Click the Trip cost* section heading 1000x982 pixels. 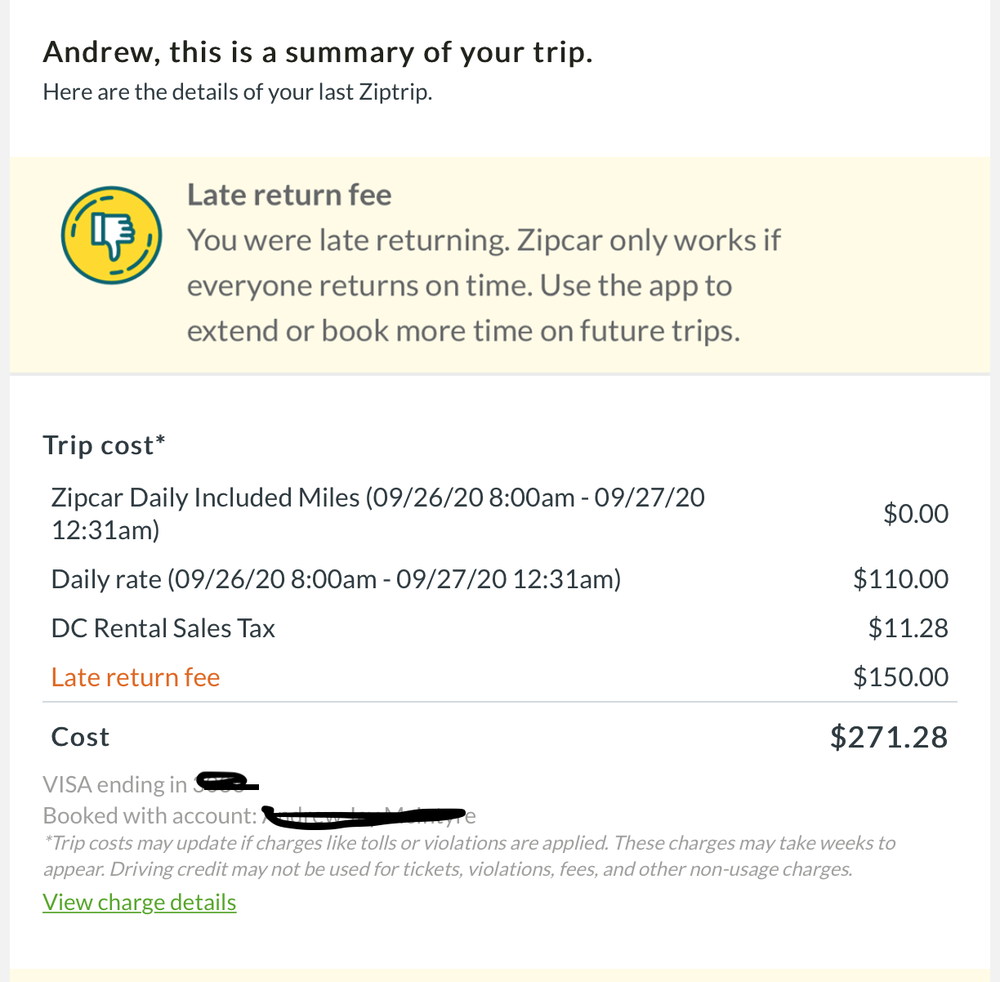(104, 445)
